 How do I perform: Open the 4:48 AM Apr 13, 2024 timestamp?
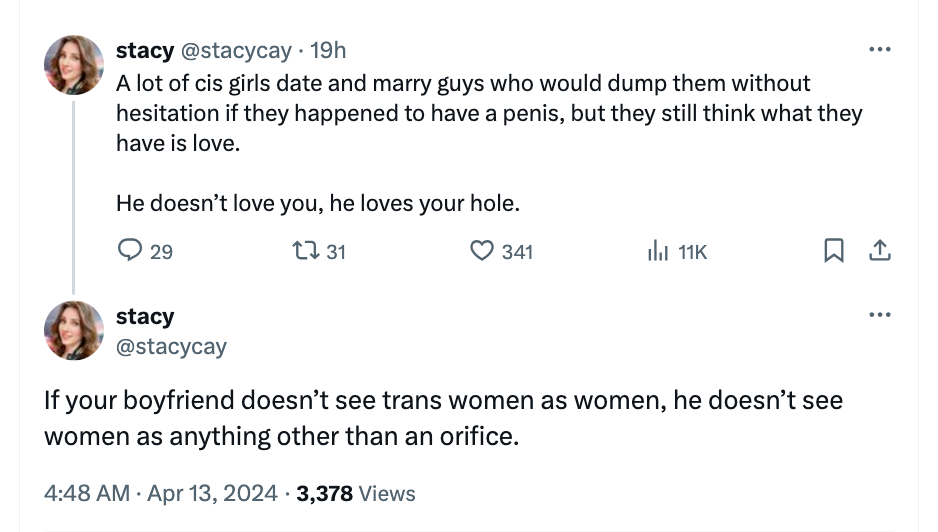[x=159, y=493]
